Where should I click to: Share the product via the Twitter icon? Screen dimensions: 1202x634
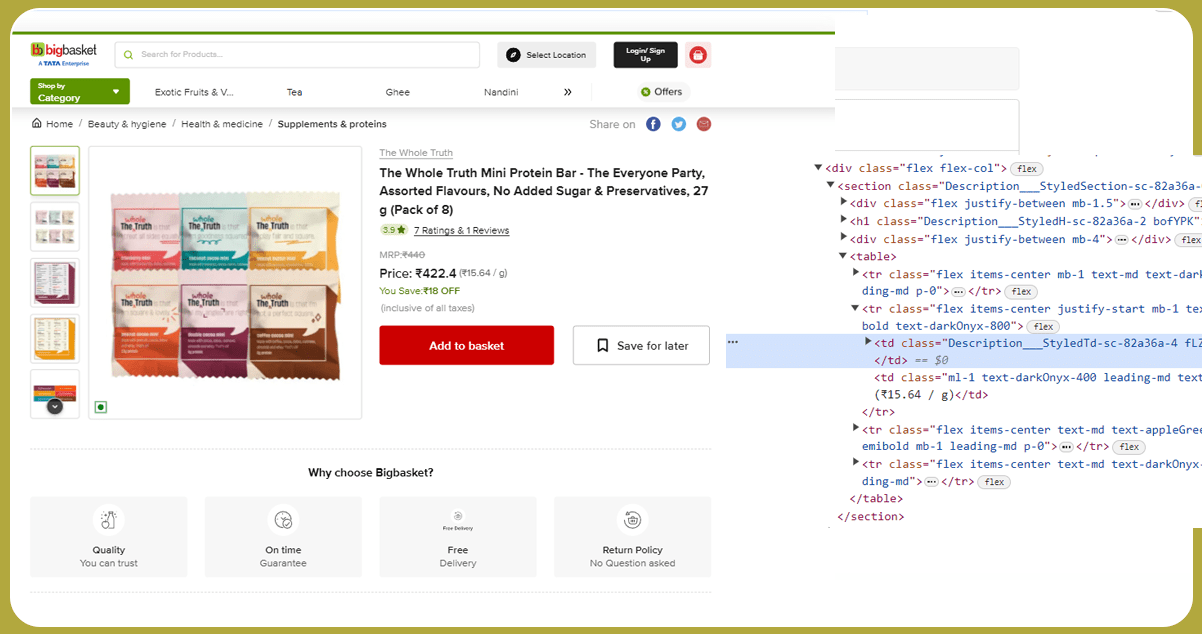pos(678,124)
